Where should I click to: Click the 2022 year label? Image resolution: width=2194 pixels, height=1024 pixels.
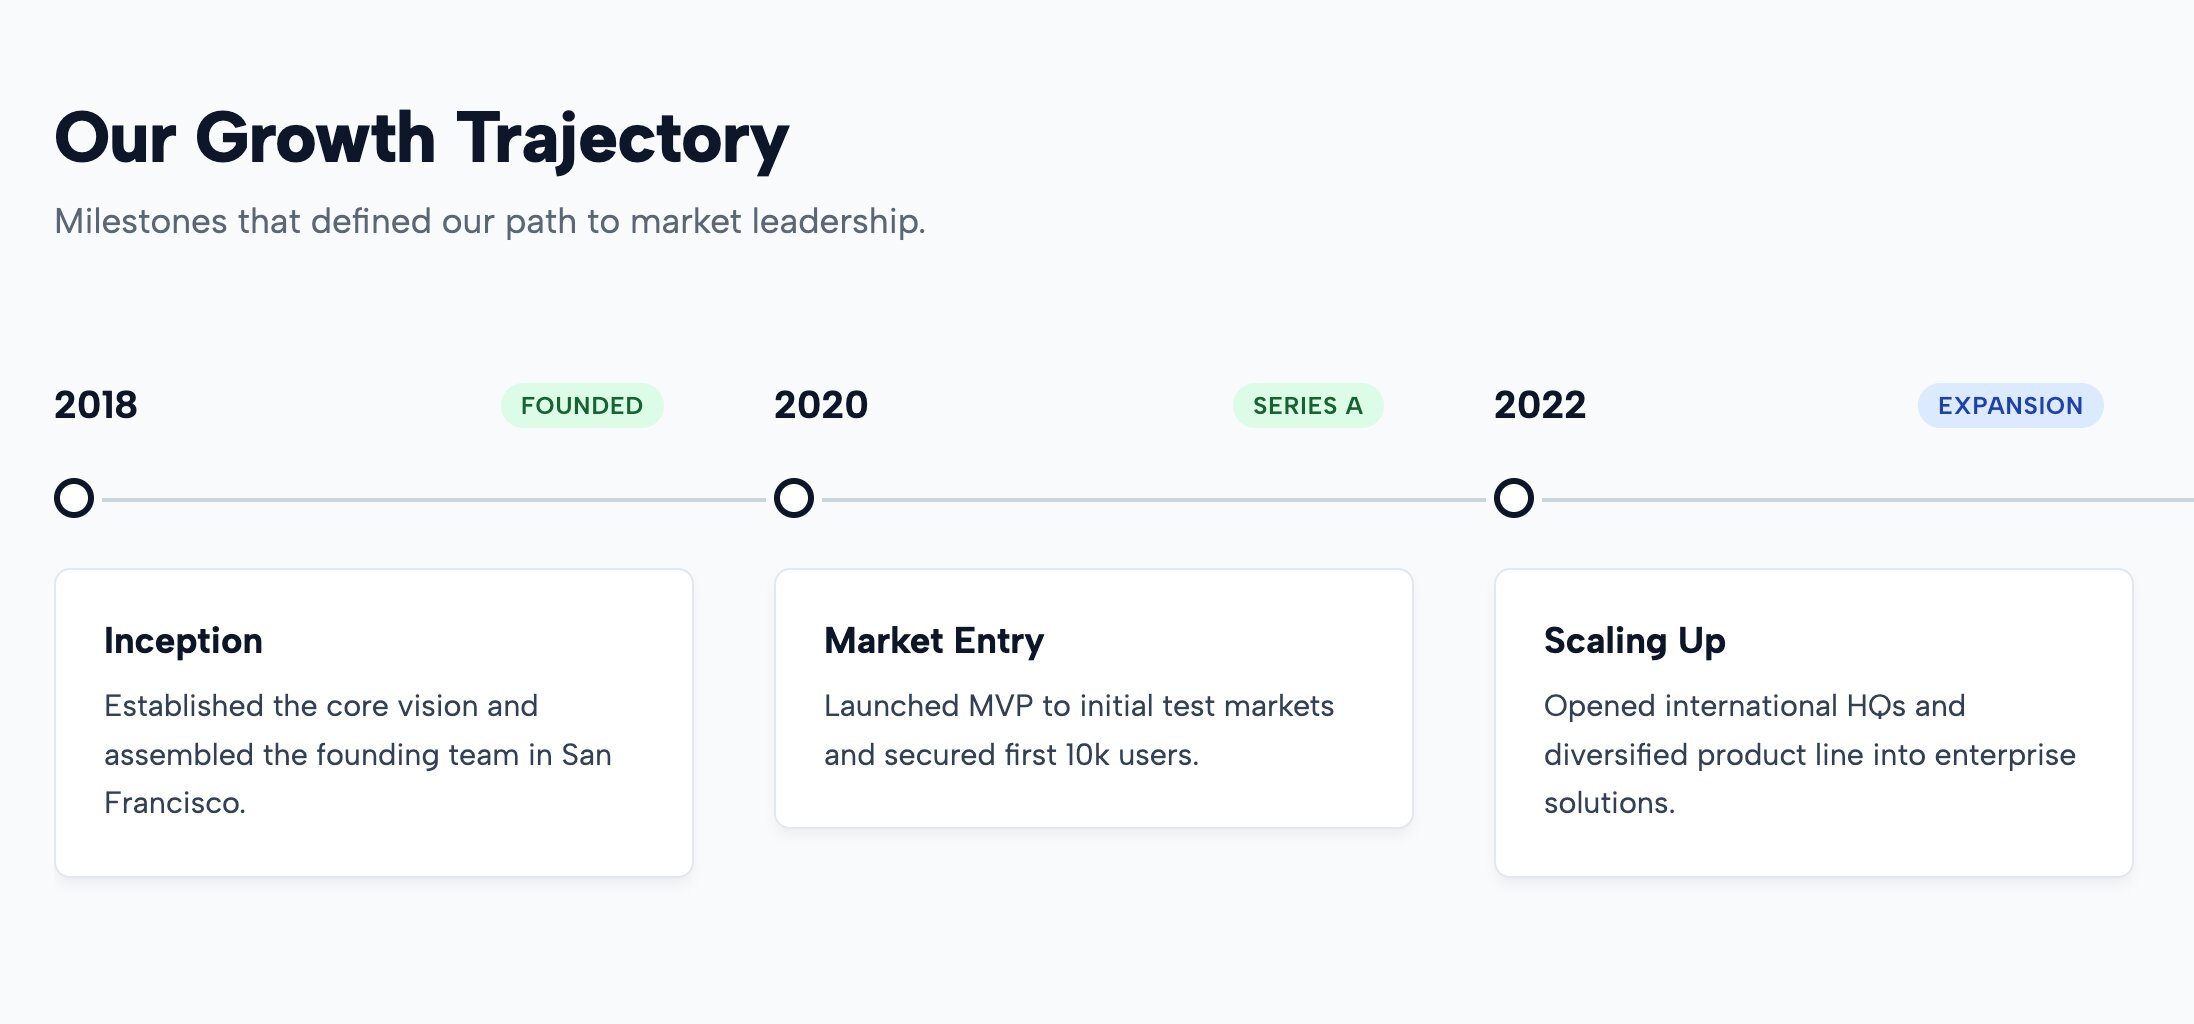(x=1540, y=405)
